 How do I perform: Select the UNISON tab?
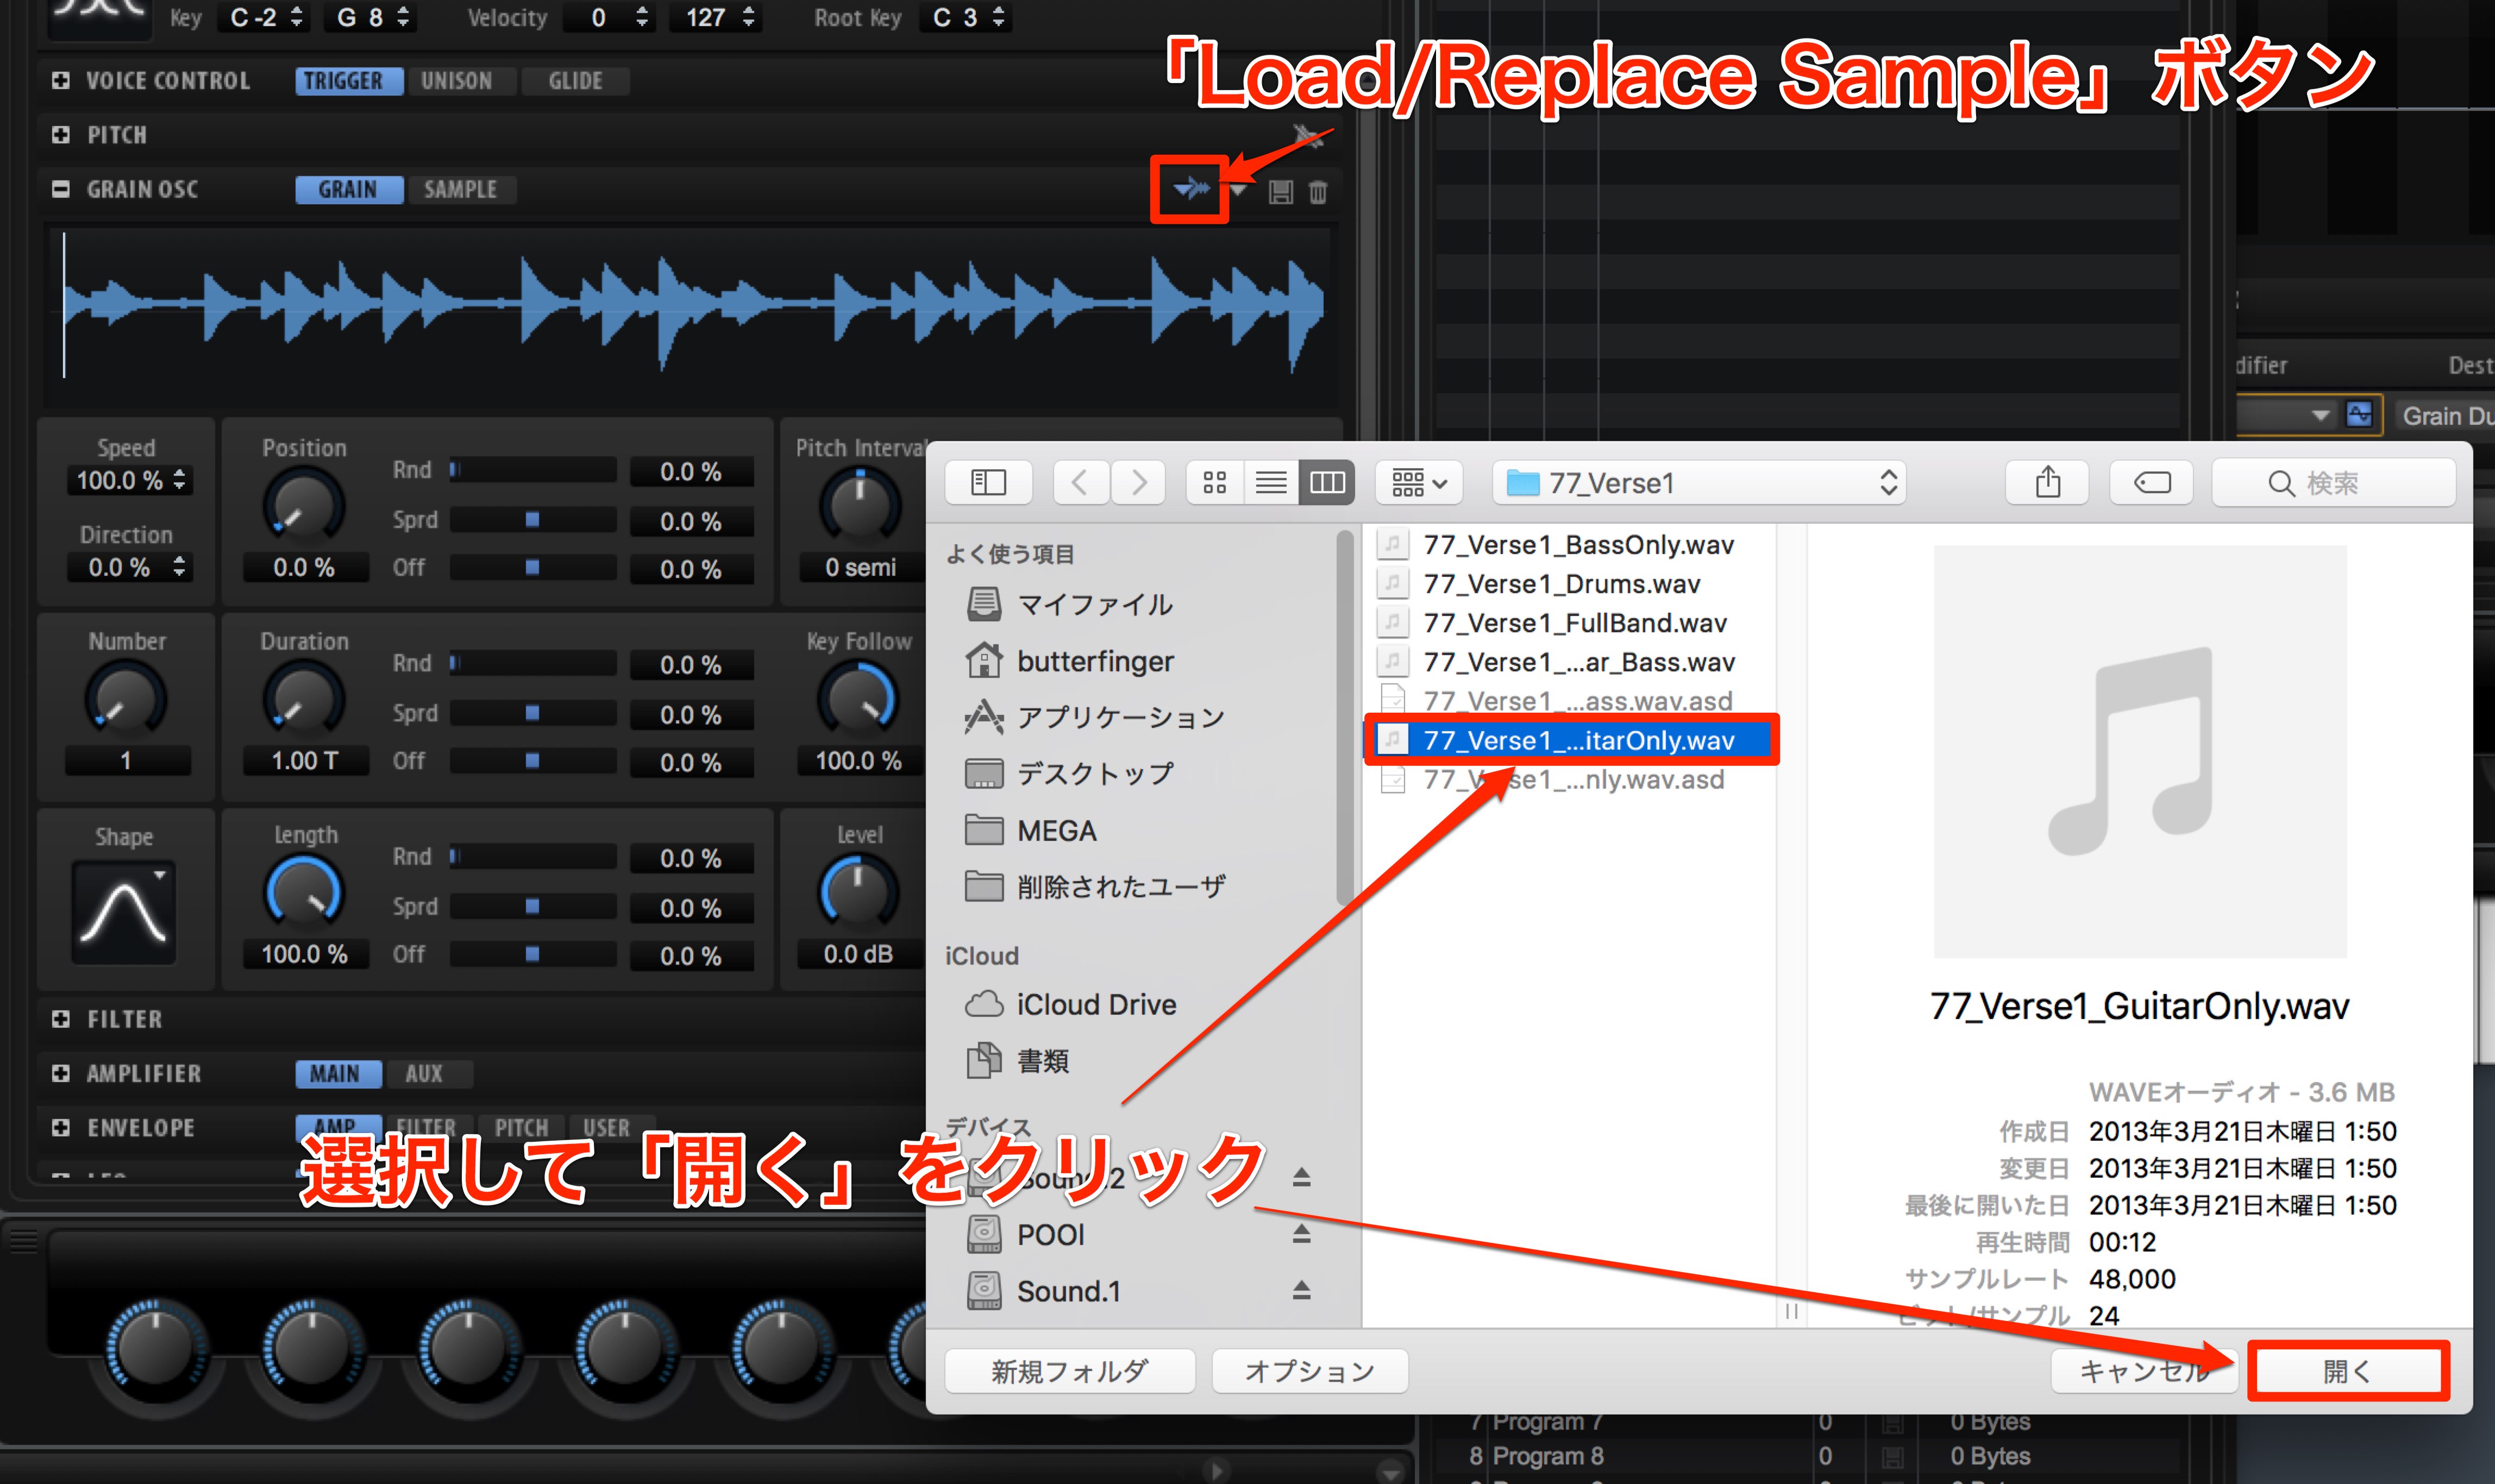461,81
